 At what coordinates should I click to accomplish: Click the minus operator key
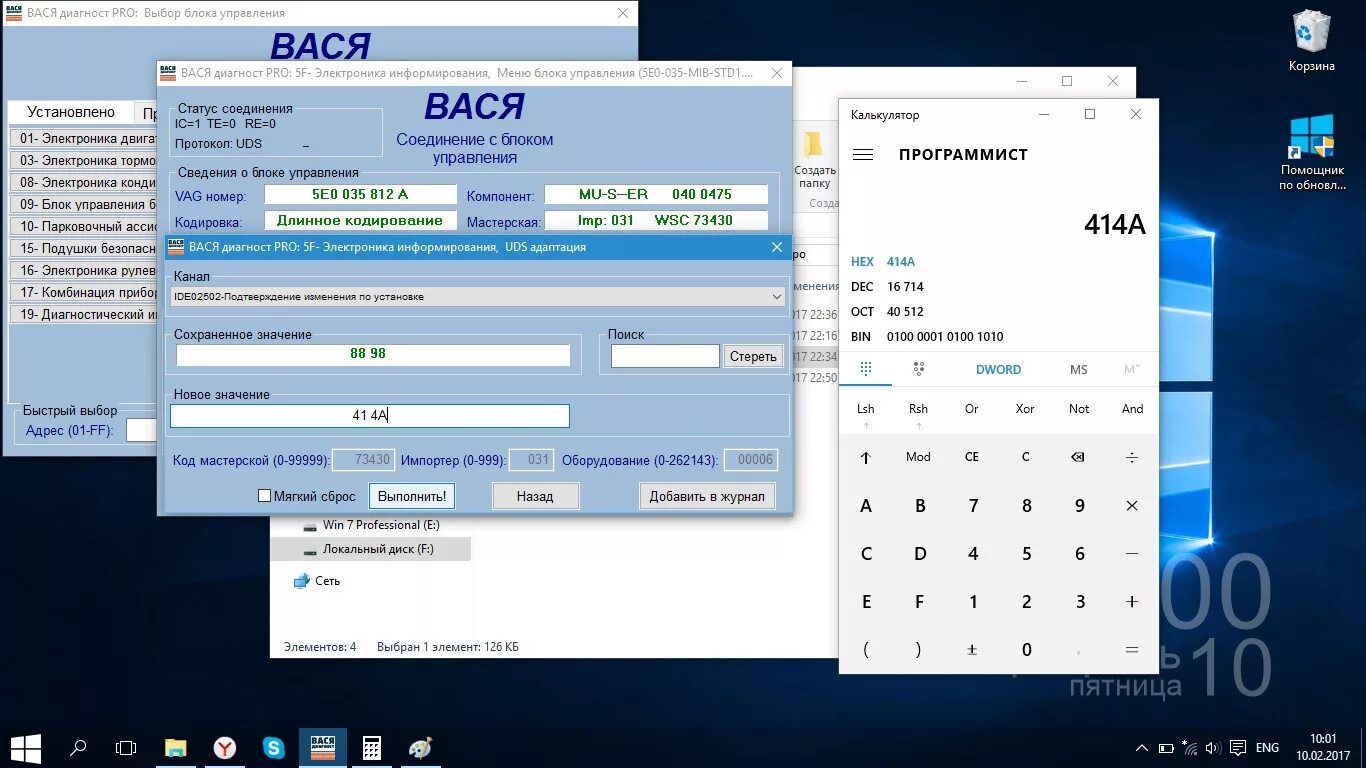[x=1132, y=553]
